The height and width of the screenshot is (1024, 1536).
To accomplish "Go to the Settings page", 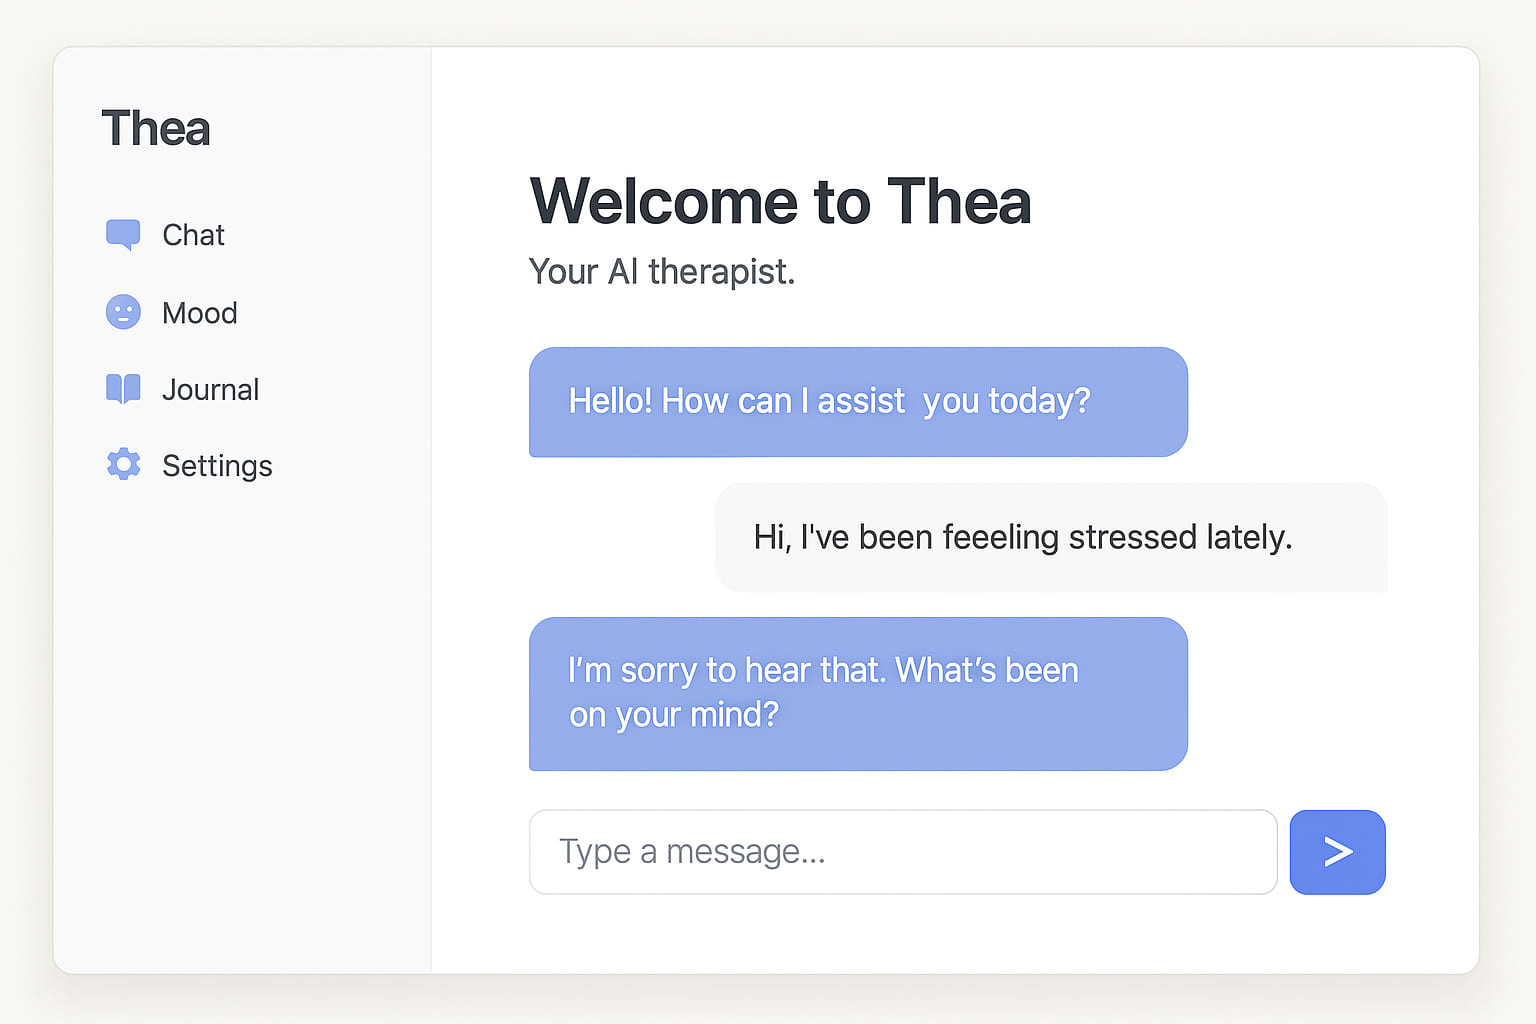I will pyautogui.click(x=217, y=465).
